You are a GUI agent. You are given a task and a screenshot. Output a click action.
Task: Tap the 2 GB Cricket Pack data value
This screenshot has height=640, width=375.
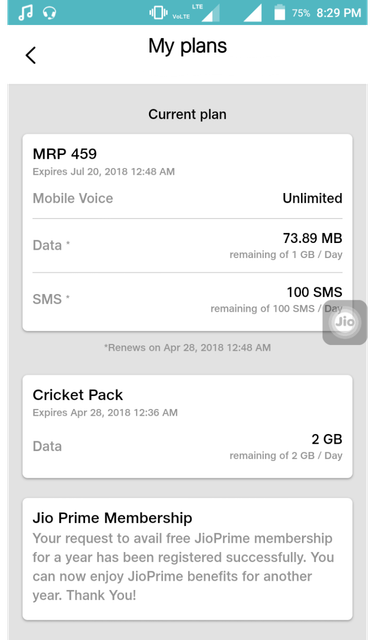pos(327,439)
